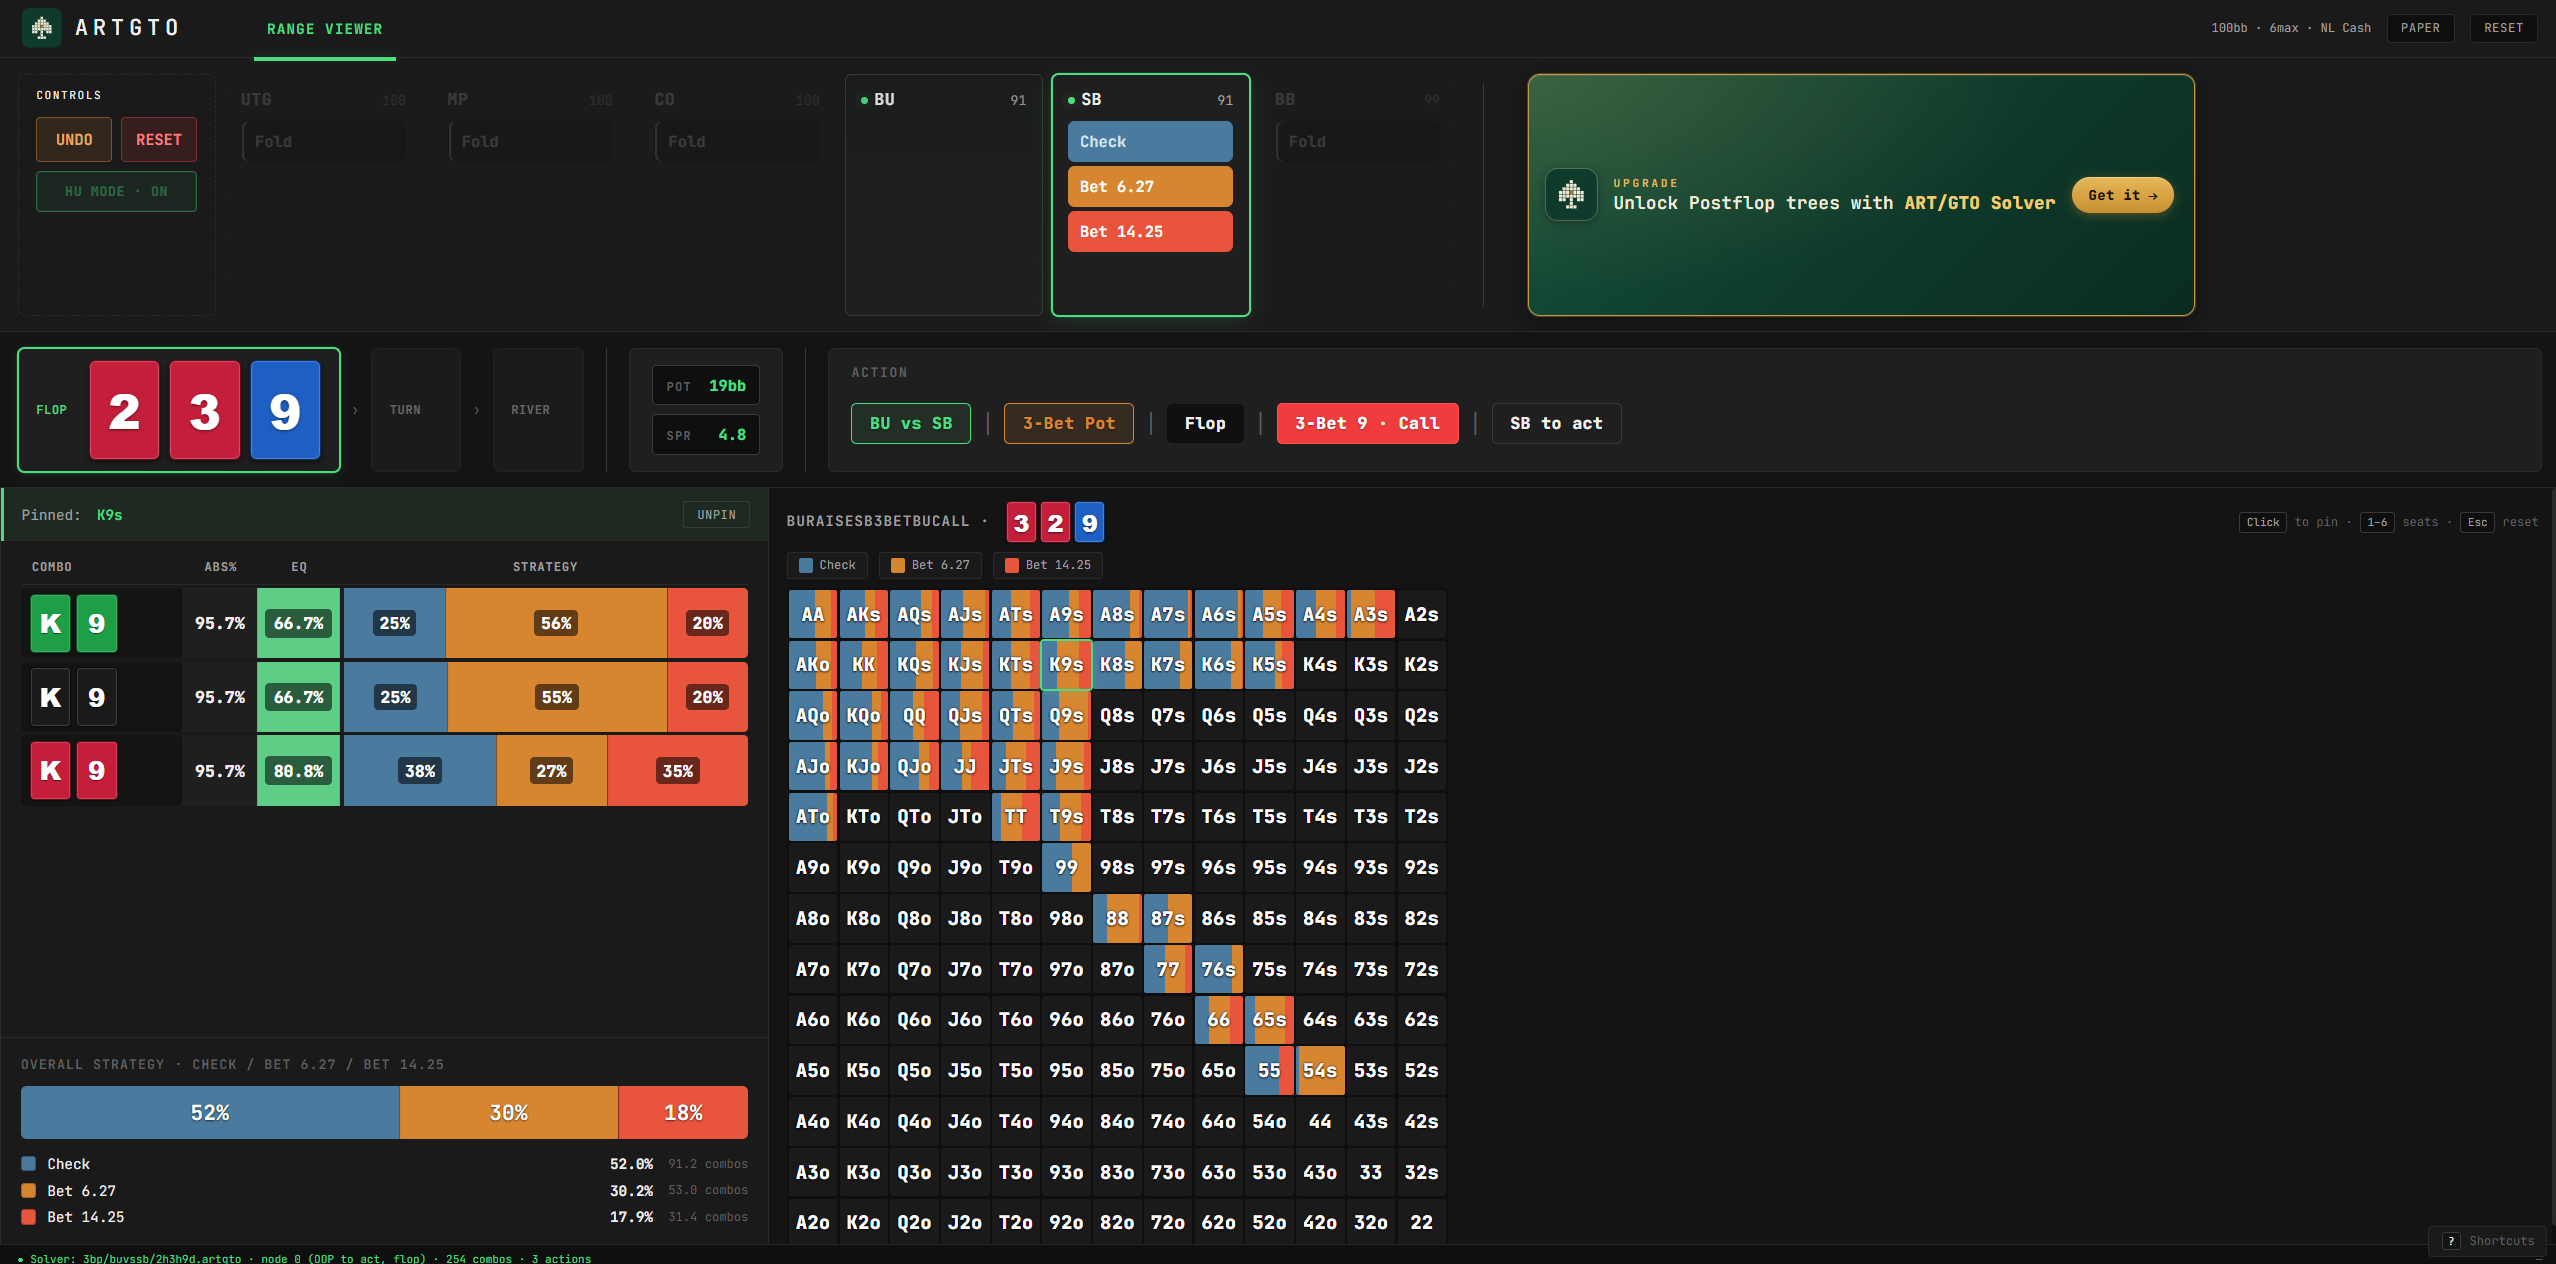2556x1264 pixels.
Task: Toggle the Check legend filter
Action: click(827, 565)
